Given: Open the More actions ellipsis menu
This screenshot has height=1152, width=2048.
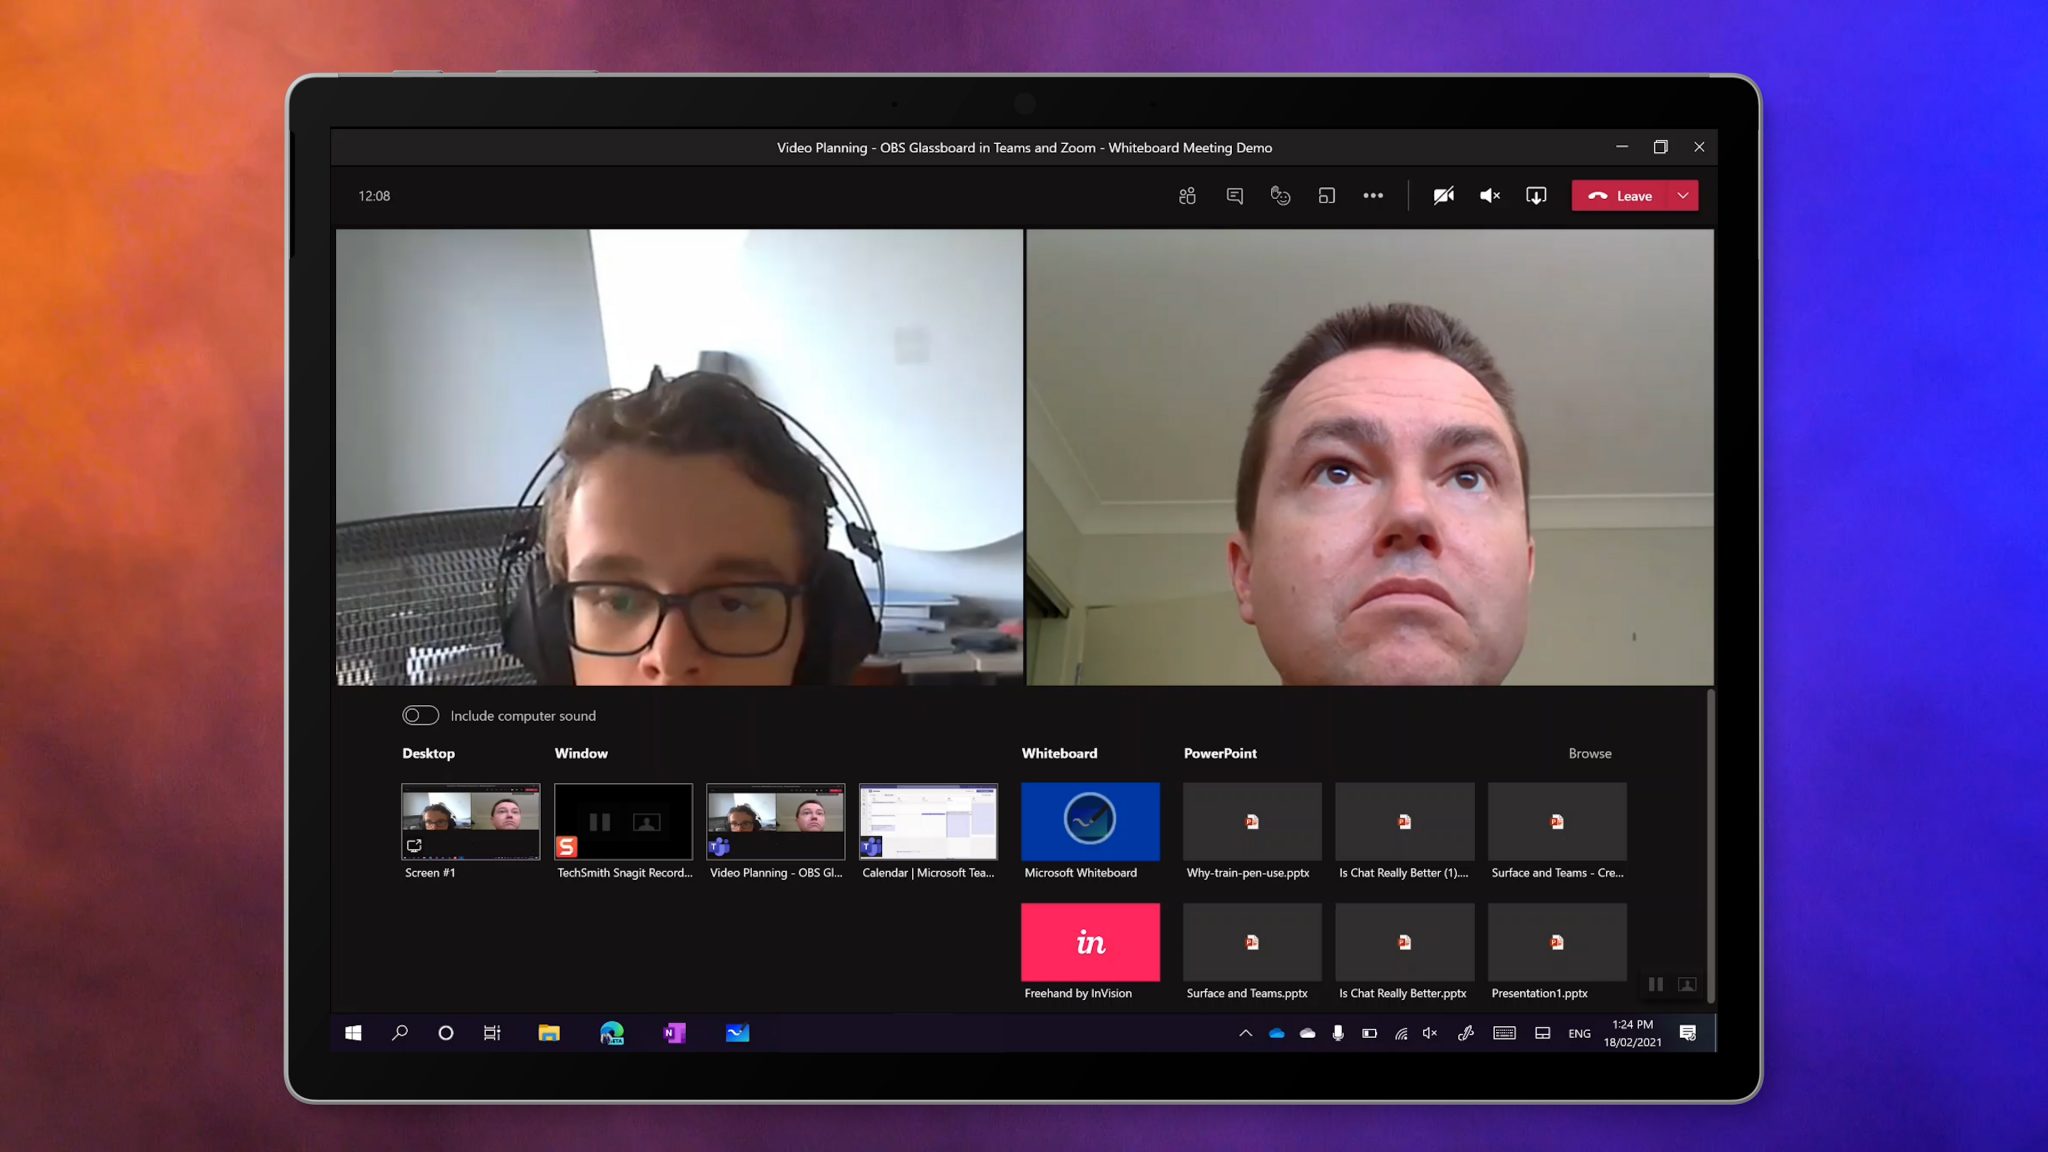Looking at the screenshot, I should tap(1373, 196).
